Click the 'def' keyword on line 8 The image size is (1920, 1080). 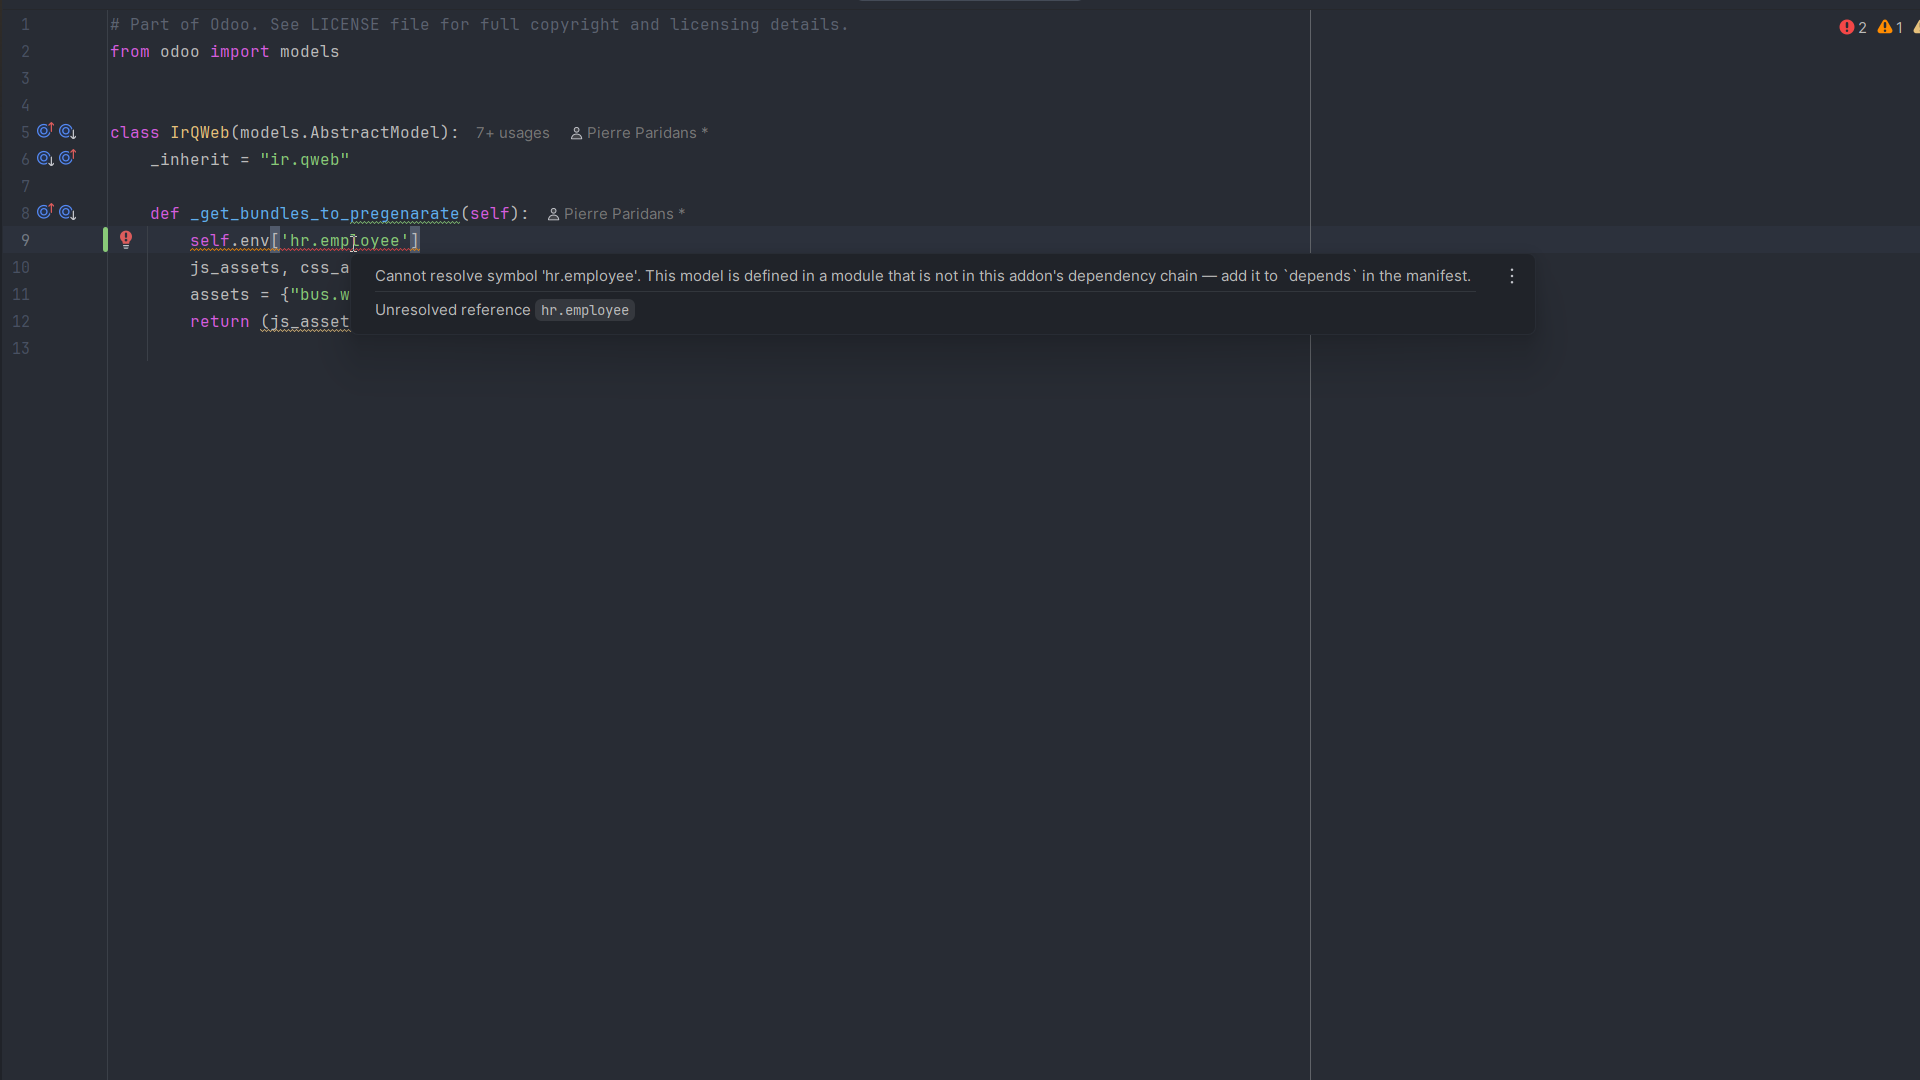click(x=165, y=214)
